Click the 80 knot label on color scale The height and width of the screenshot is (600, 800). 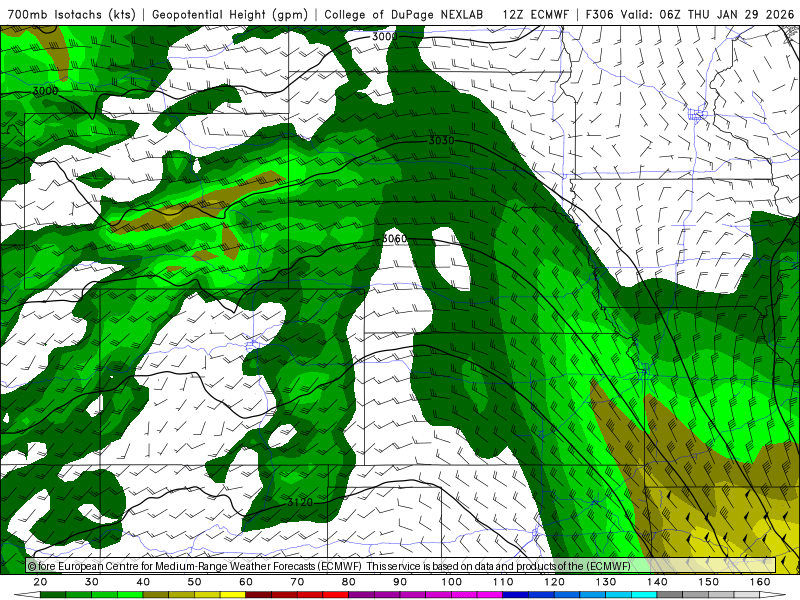(348, 582)
